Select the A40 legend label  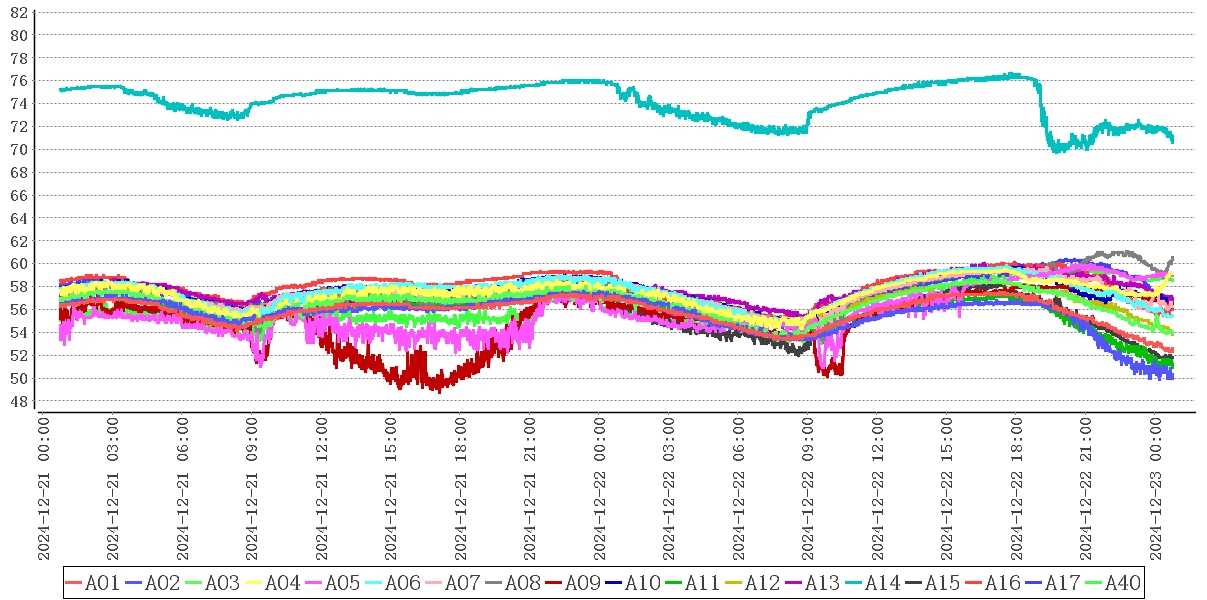[x=1121, y=583]
